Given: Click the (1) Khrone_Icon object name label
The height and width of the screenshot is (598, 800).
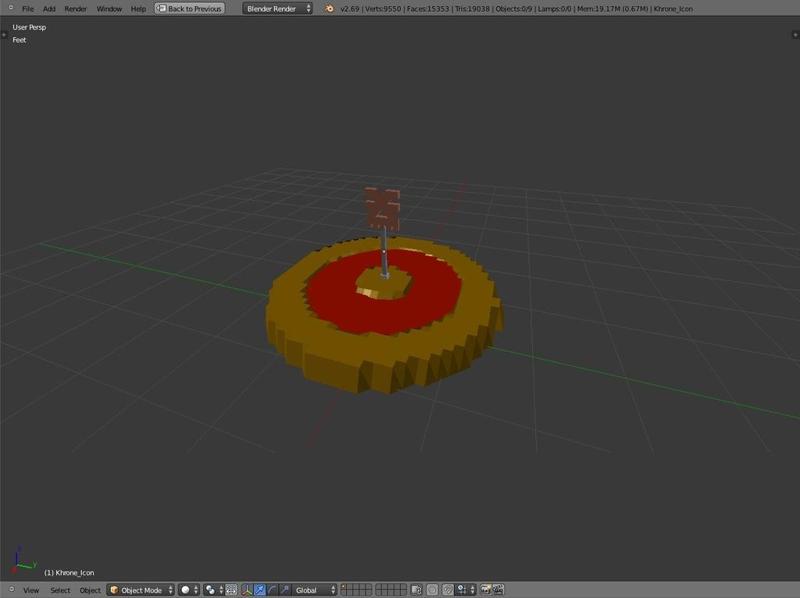Looking at the screenshot, I should (x=69, y=572).
